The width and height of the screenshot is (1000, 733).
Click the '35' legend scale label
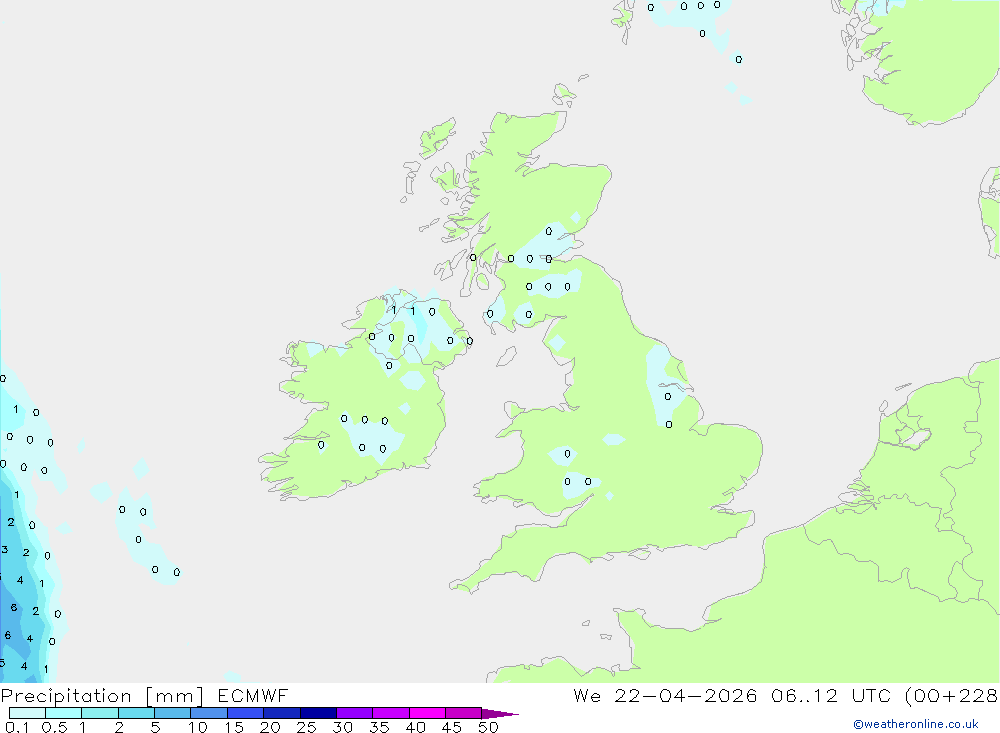379,727
